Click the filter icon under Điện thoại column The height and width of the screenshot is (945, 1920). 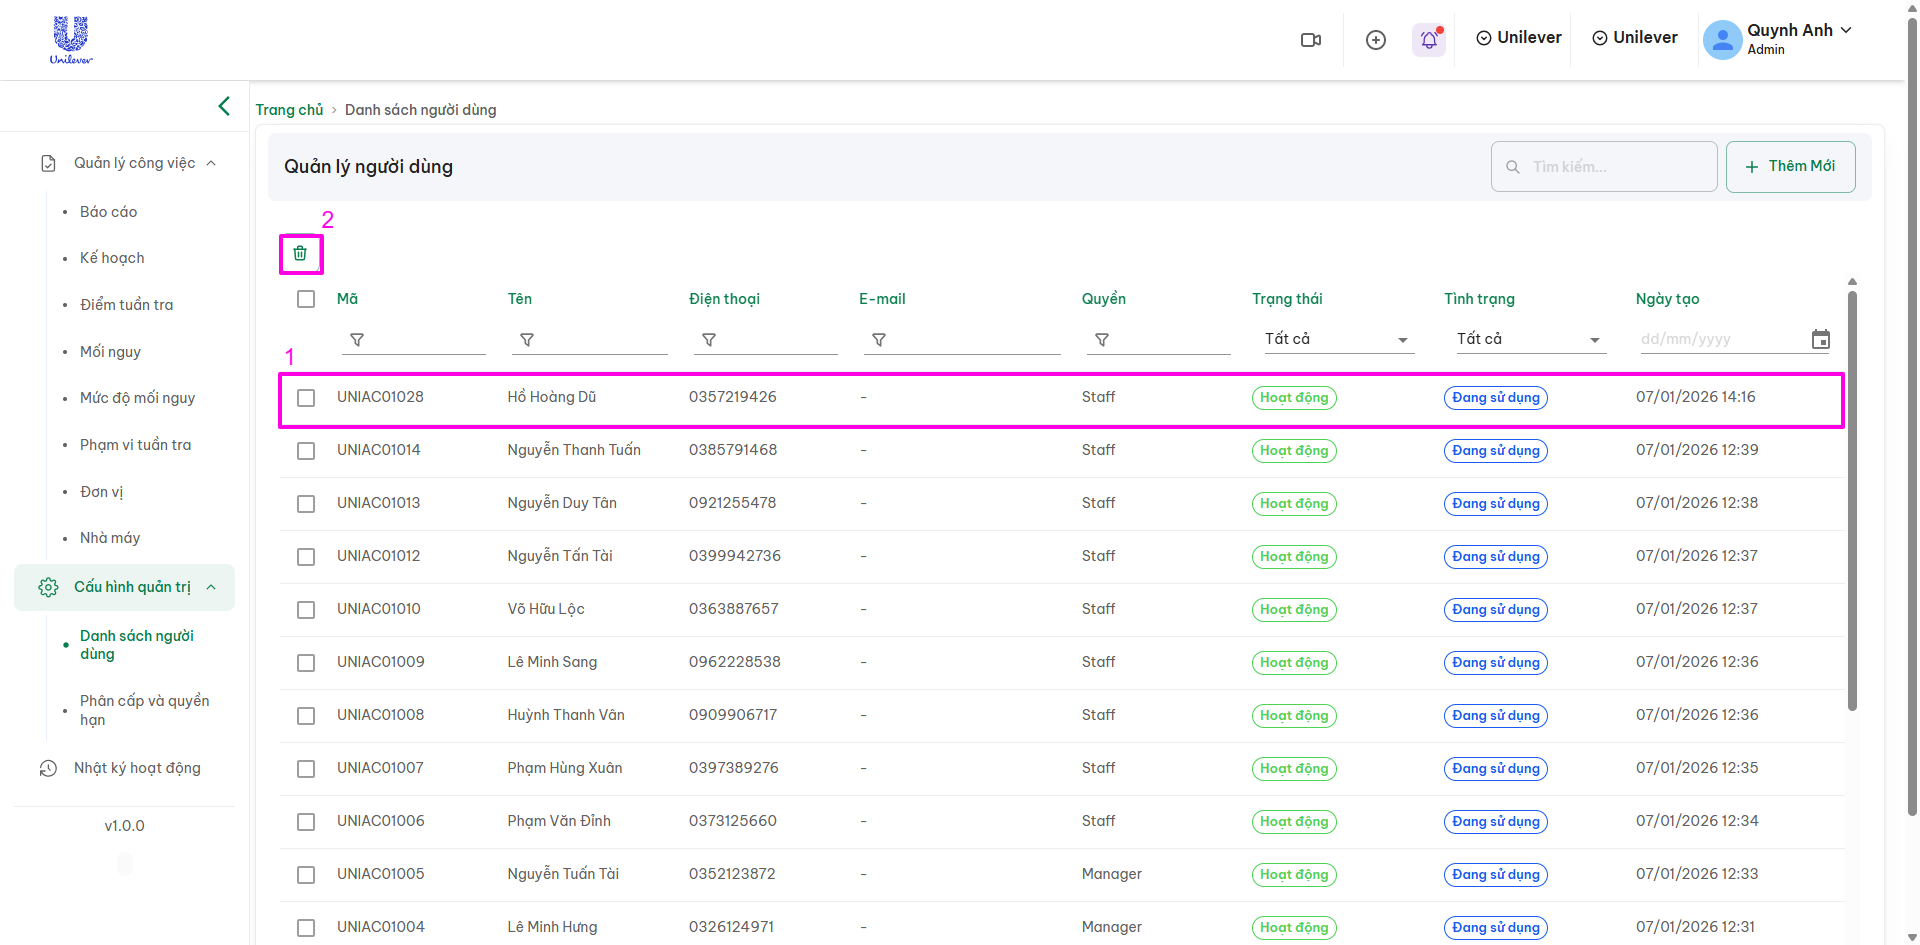click(x=709, y=340)
